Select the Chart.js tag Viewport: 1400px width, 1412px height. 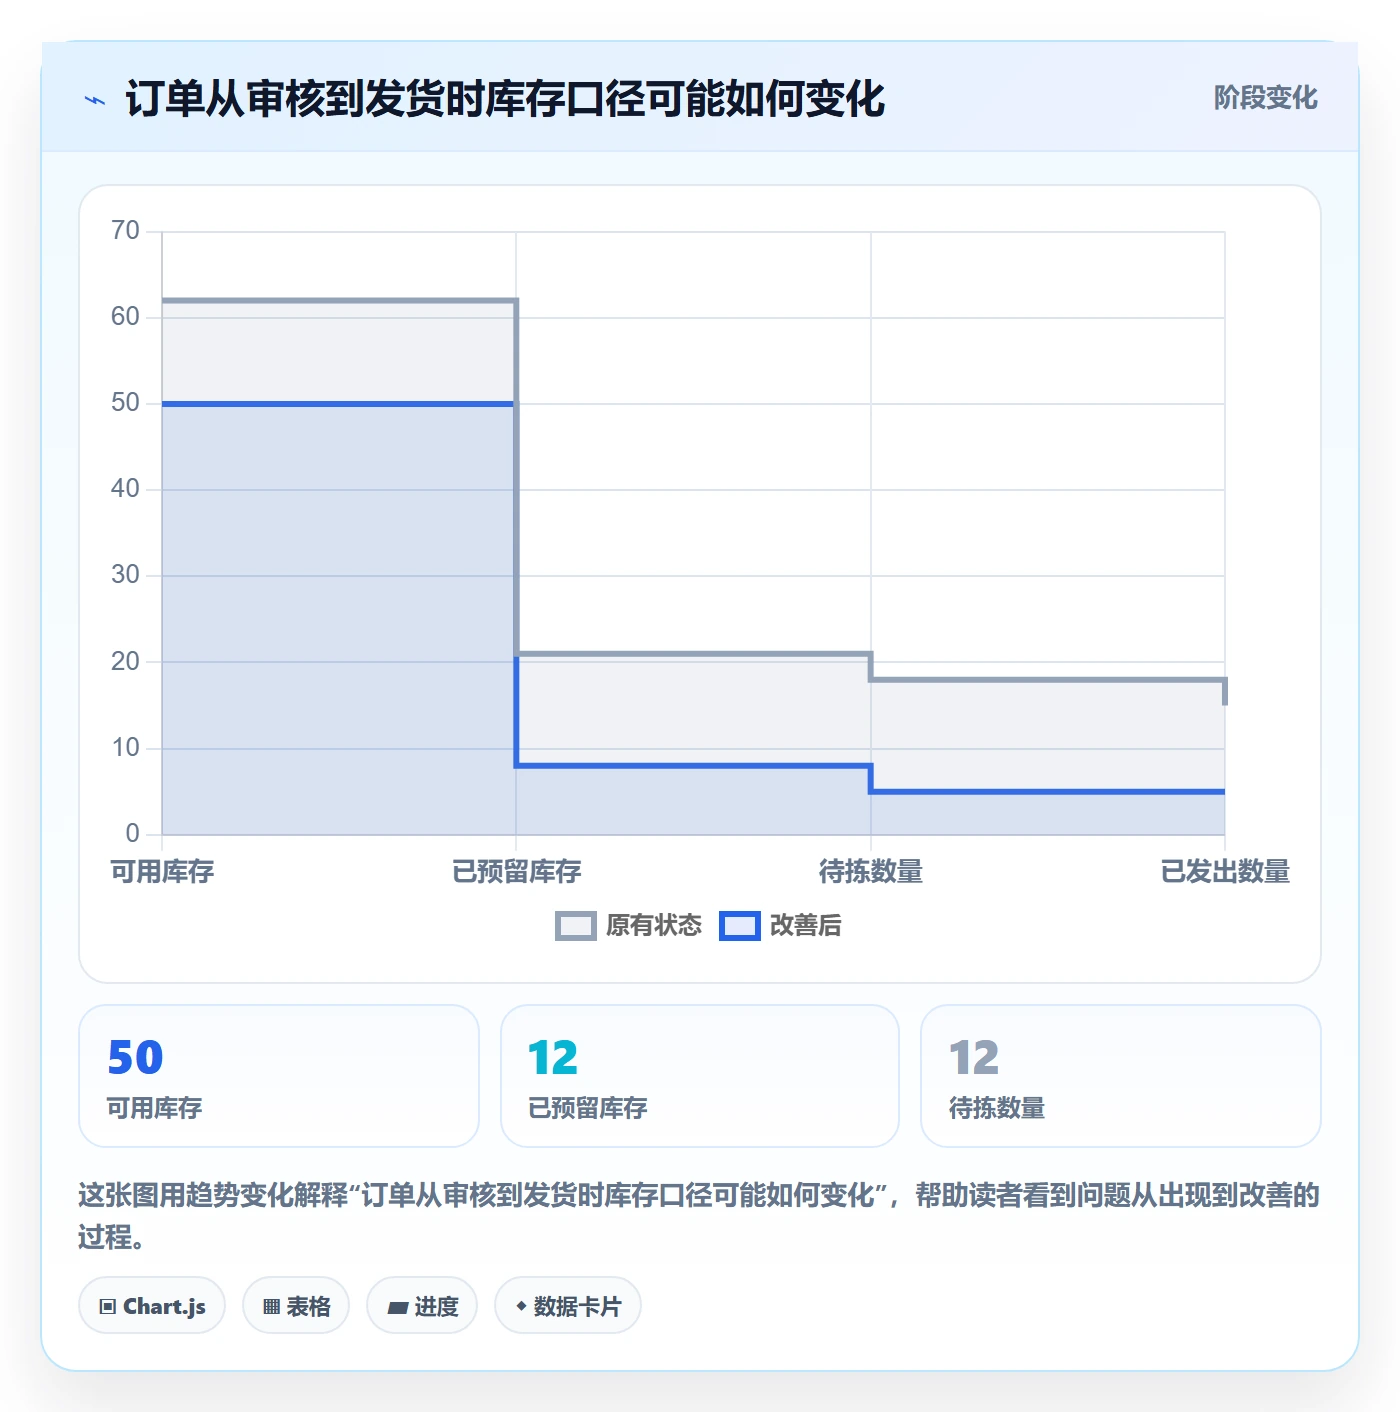tap(152, 1305)
